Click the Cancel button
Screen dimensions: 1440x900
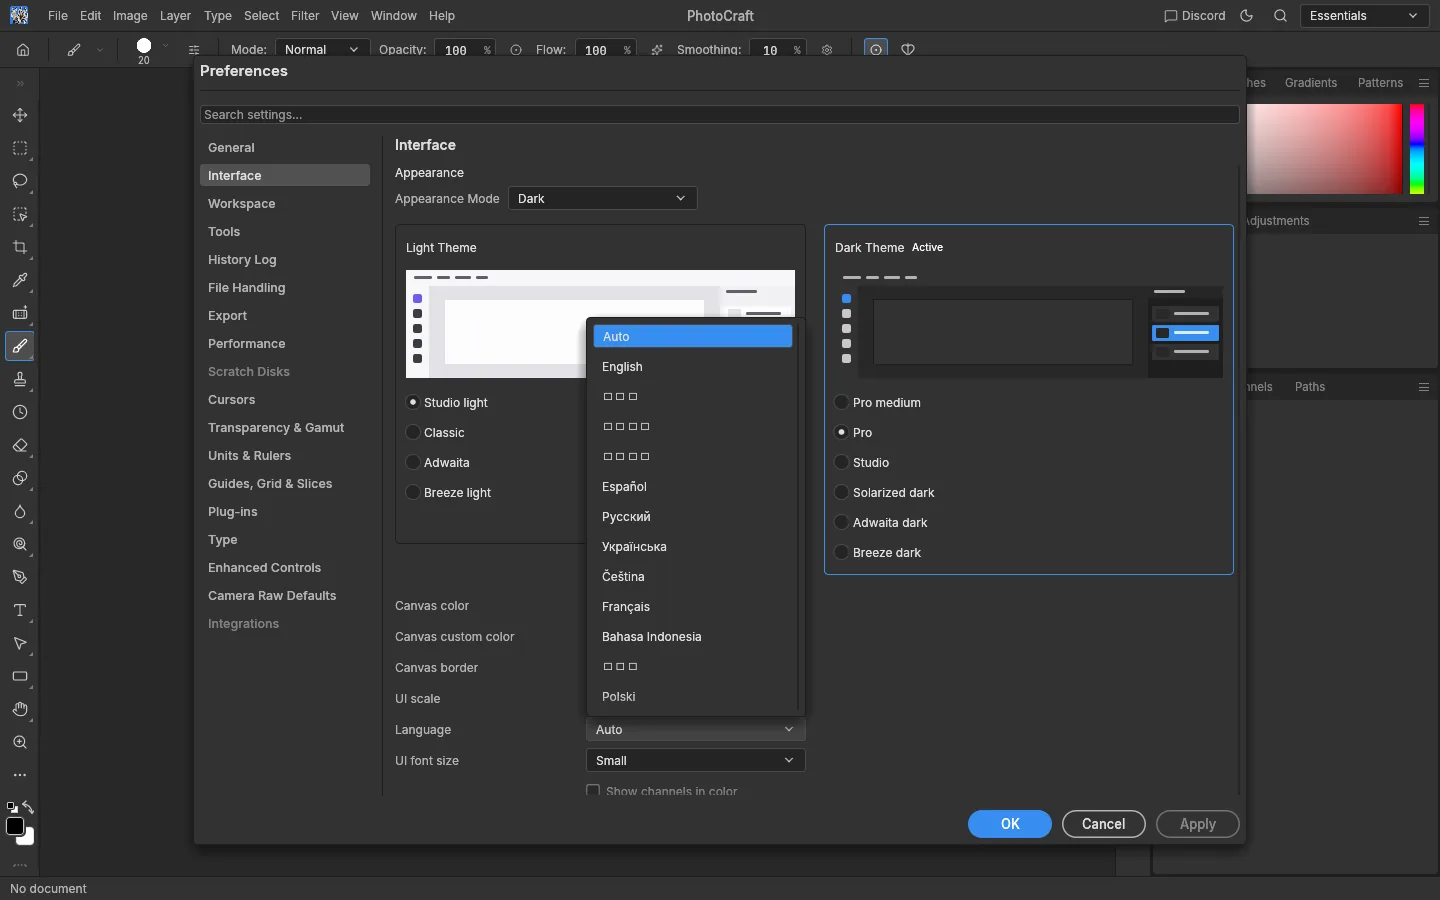pyautogui.click(x=1104, y=824)
